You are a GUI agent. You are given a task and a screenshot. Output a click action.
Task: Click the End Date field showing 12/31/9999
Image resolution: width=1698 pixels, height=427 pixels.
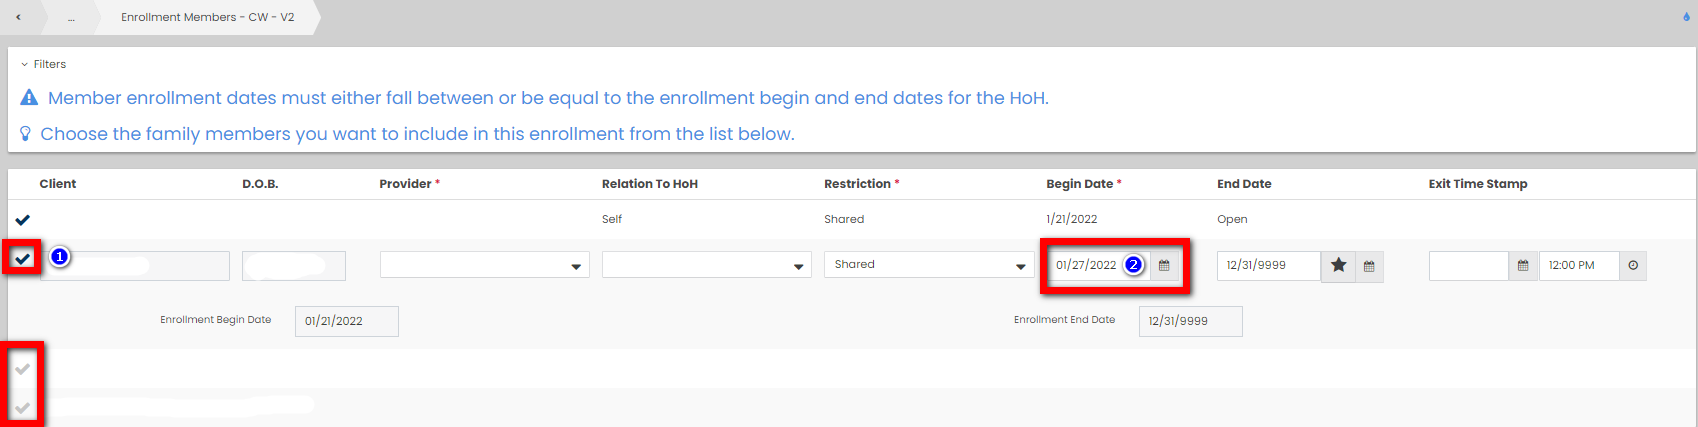(1267, 266)
